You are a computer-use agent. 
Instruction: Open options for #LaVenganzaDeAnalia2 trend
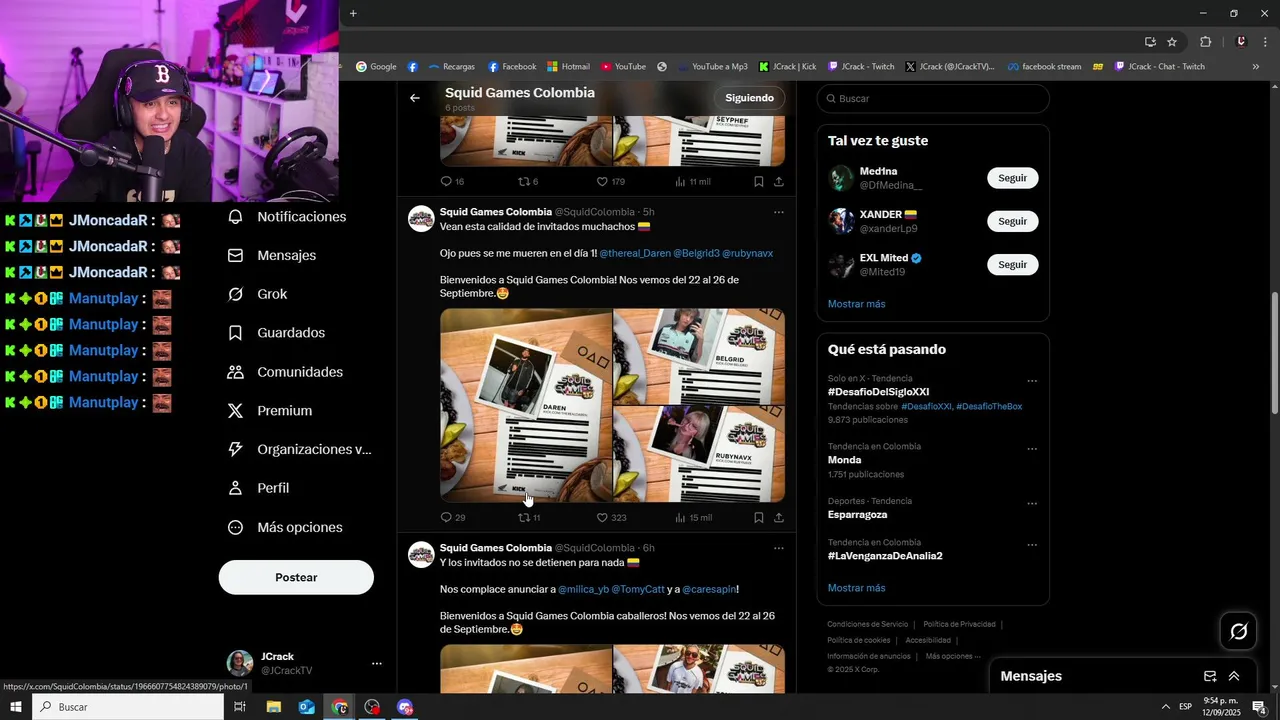pyautogui.click(x=1032, y=545)
